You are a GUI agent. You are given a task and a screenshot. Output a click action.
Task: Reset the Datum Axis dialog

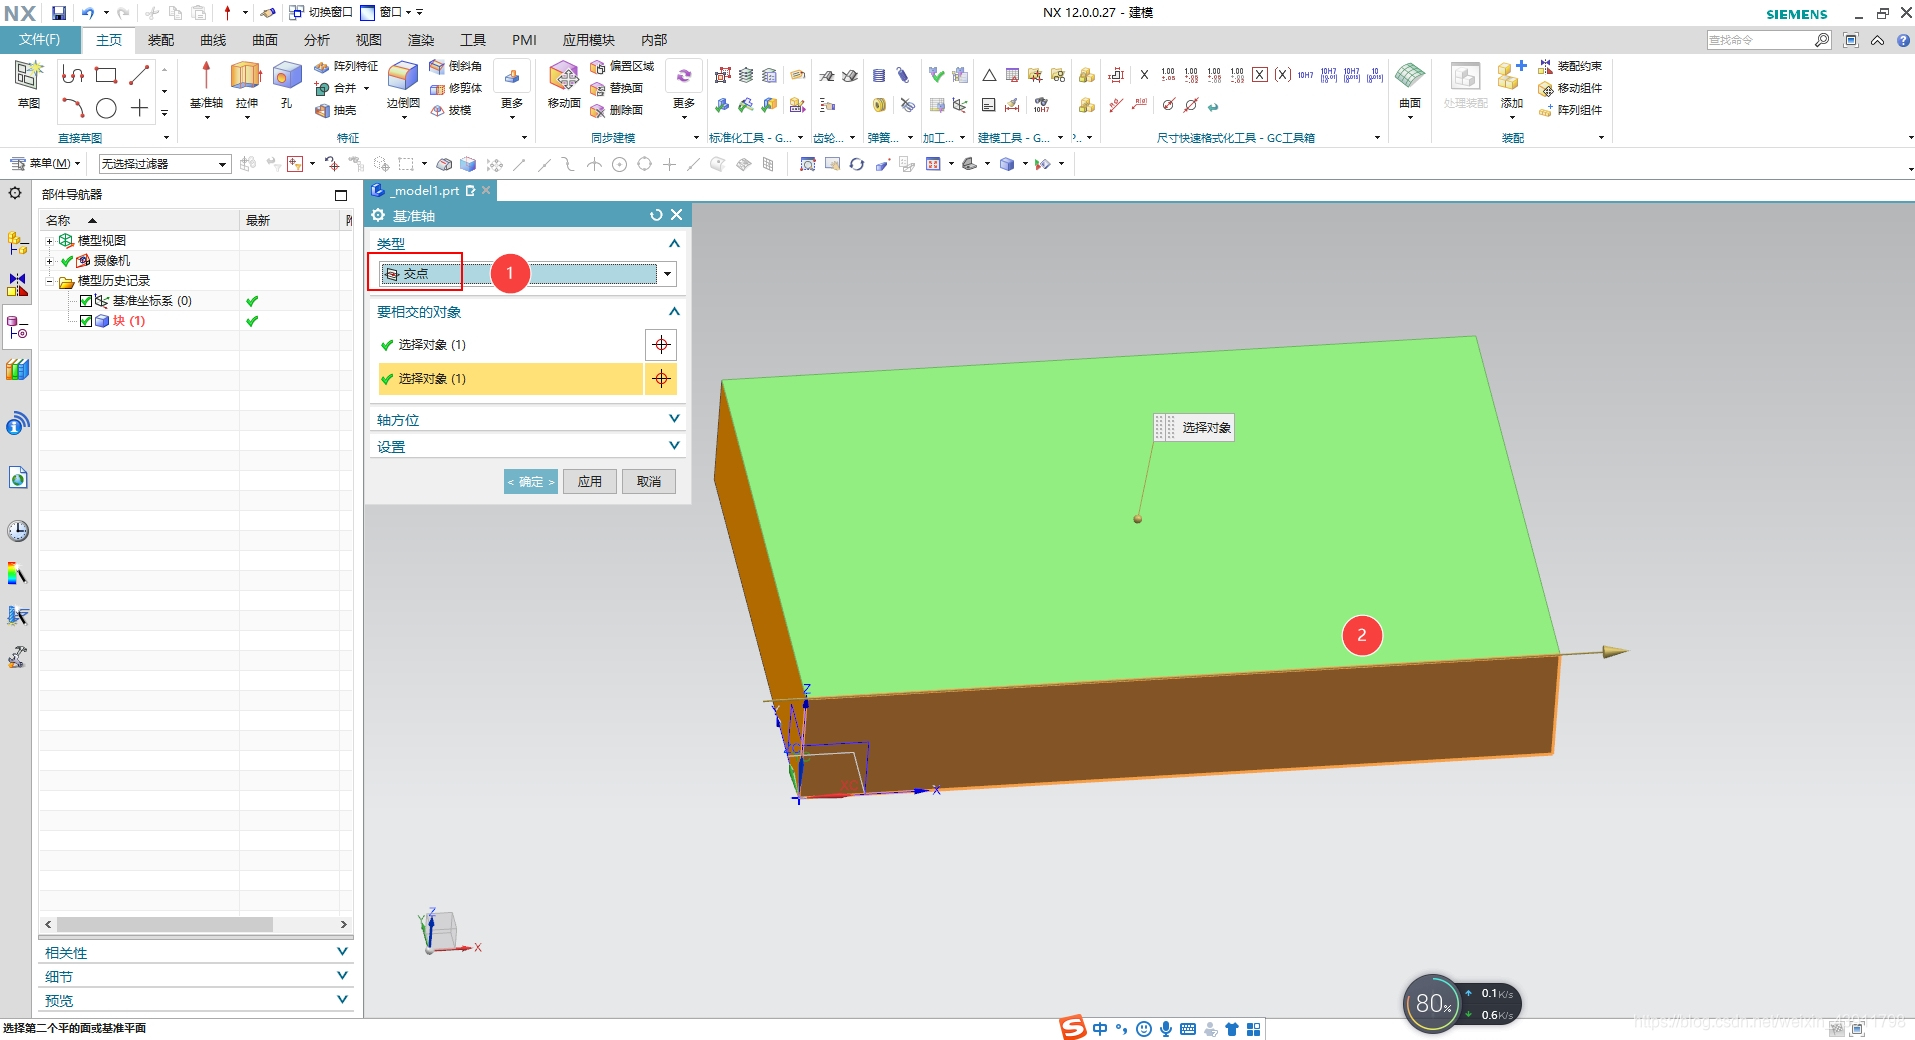pyautogui.click(x=656, y=215)
